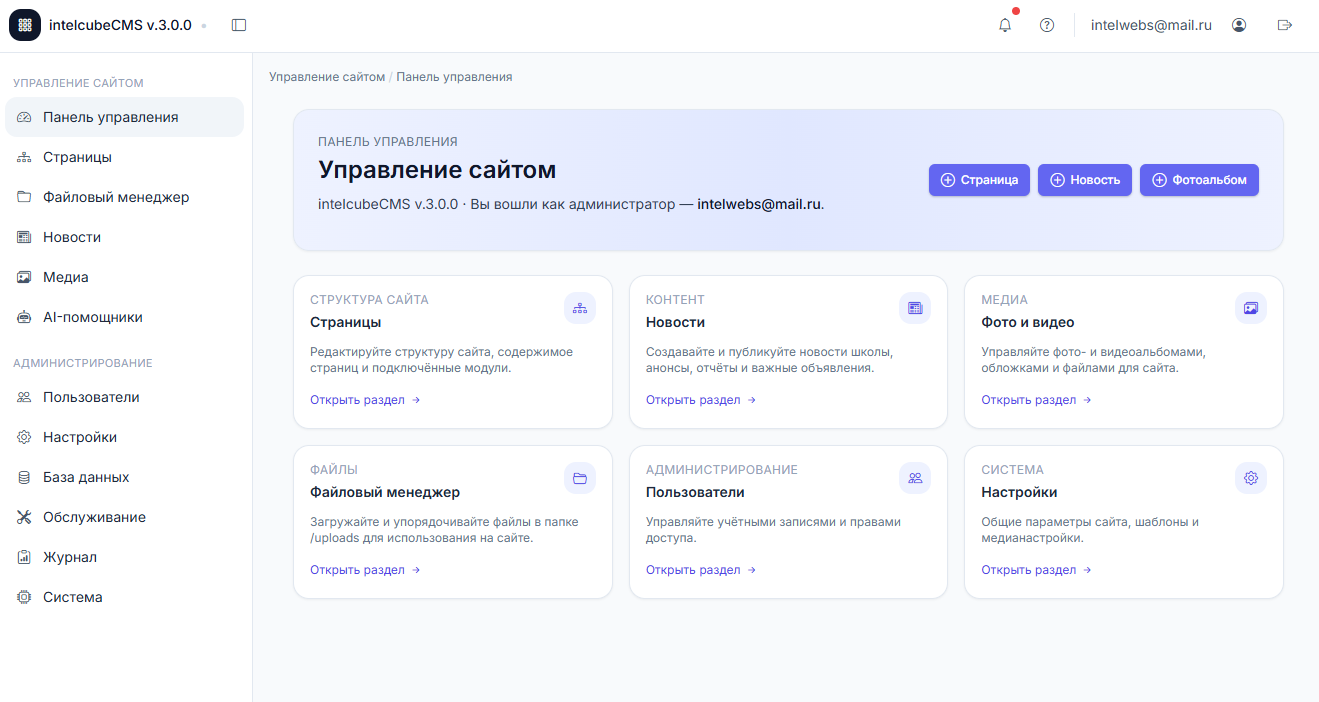The image size is (1319, 702).
Task: Click the logout icon in the header
Action: (1285, 24)
